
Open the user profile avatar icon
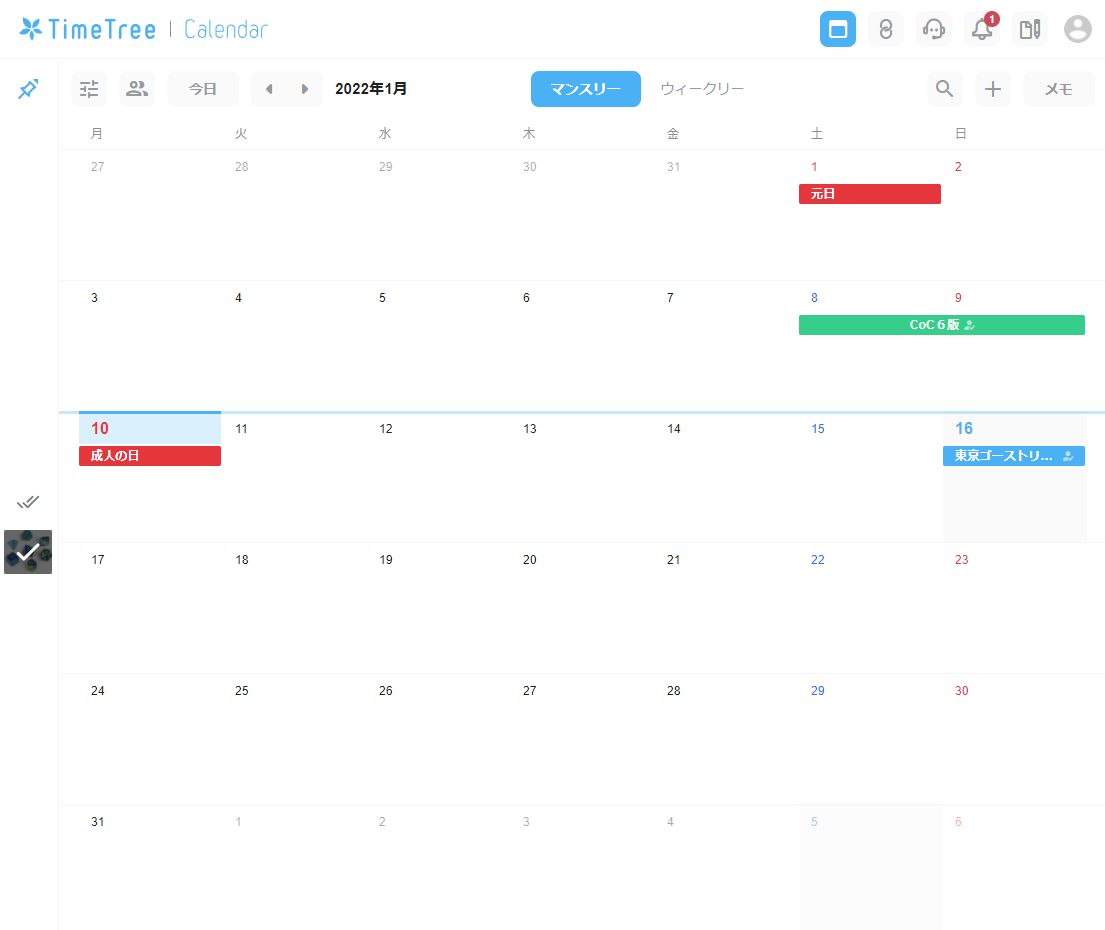point(1077,30)
